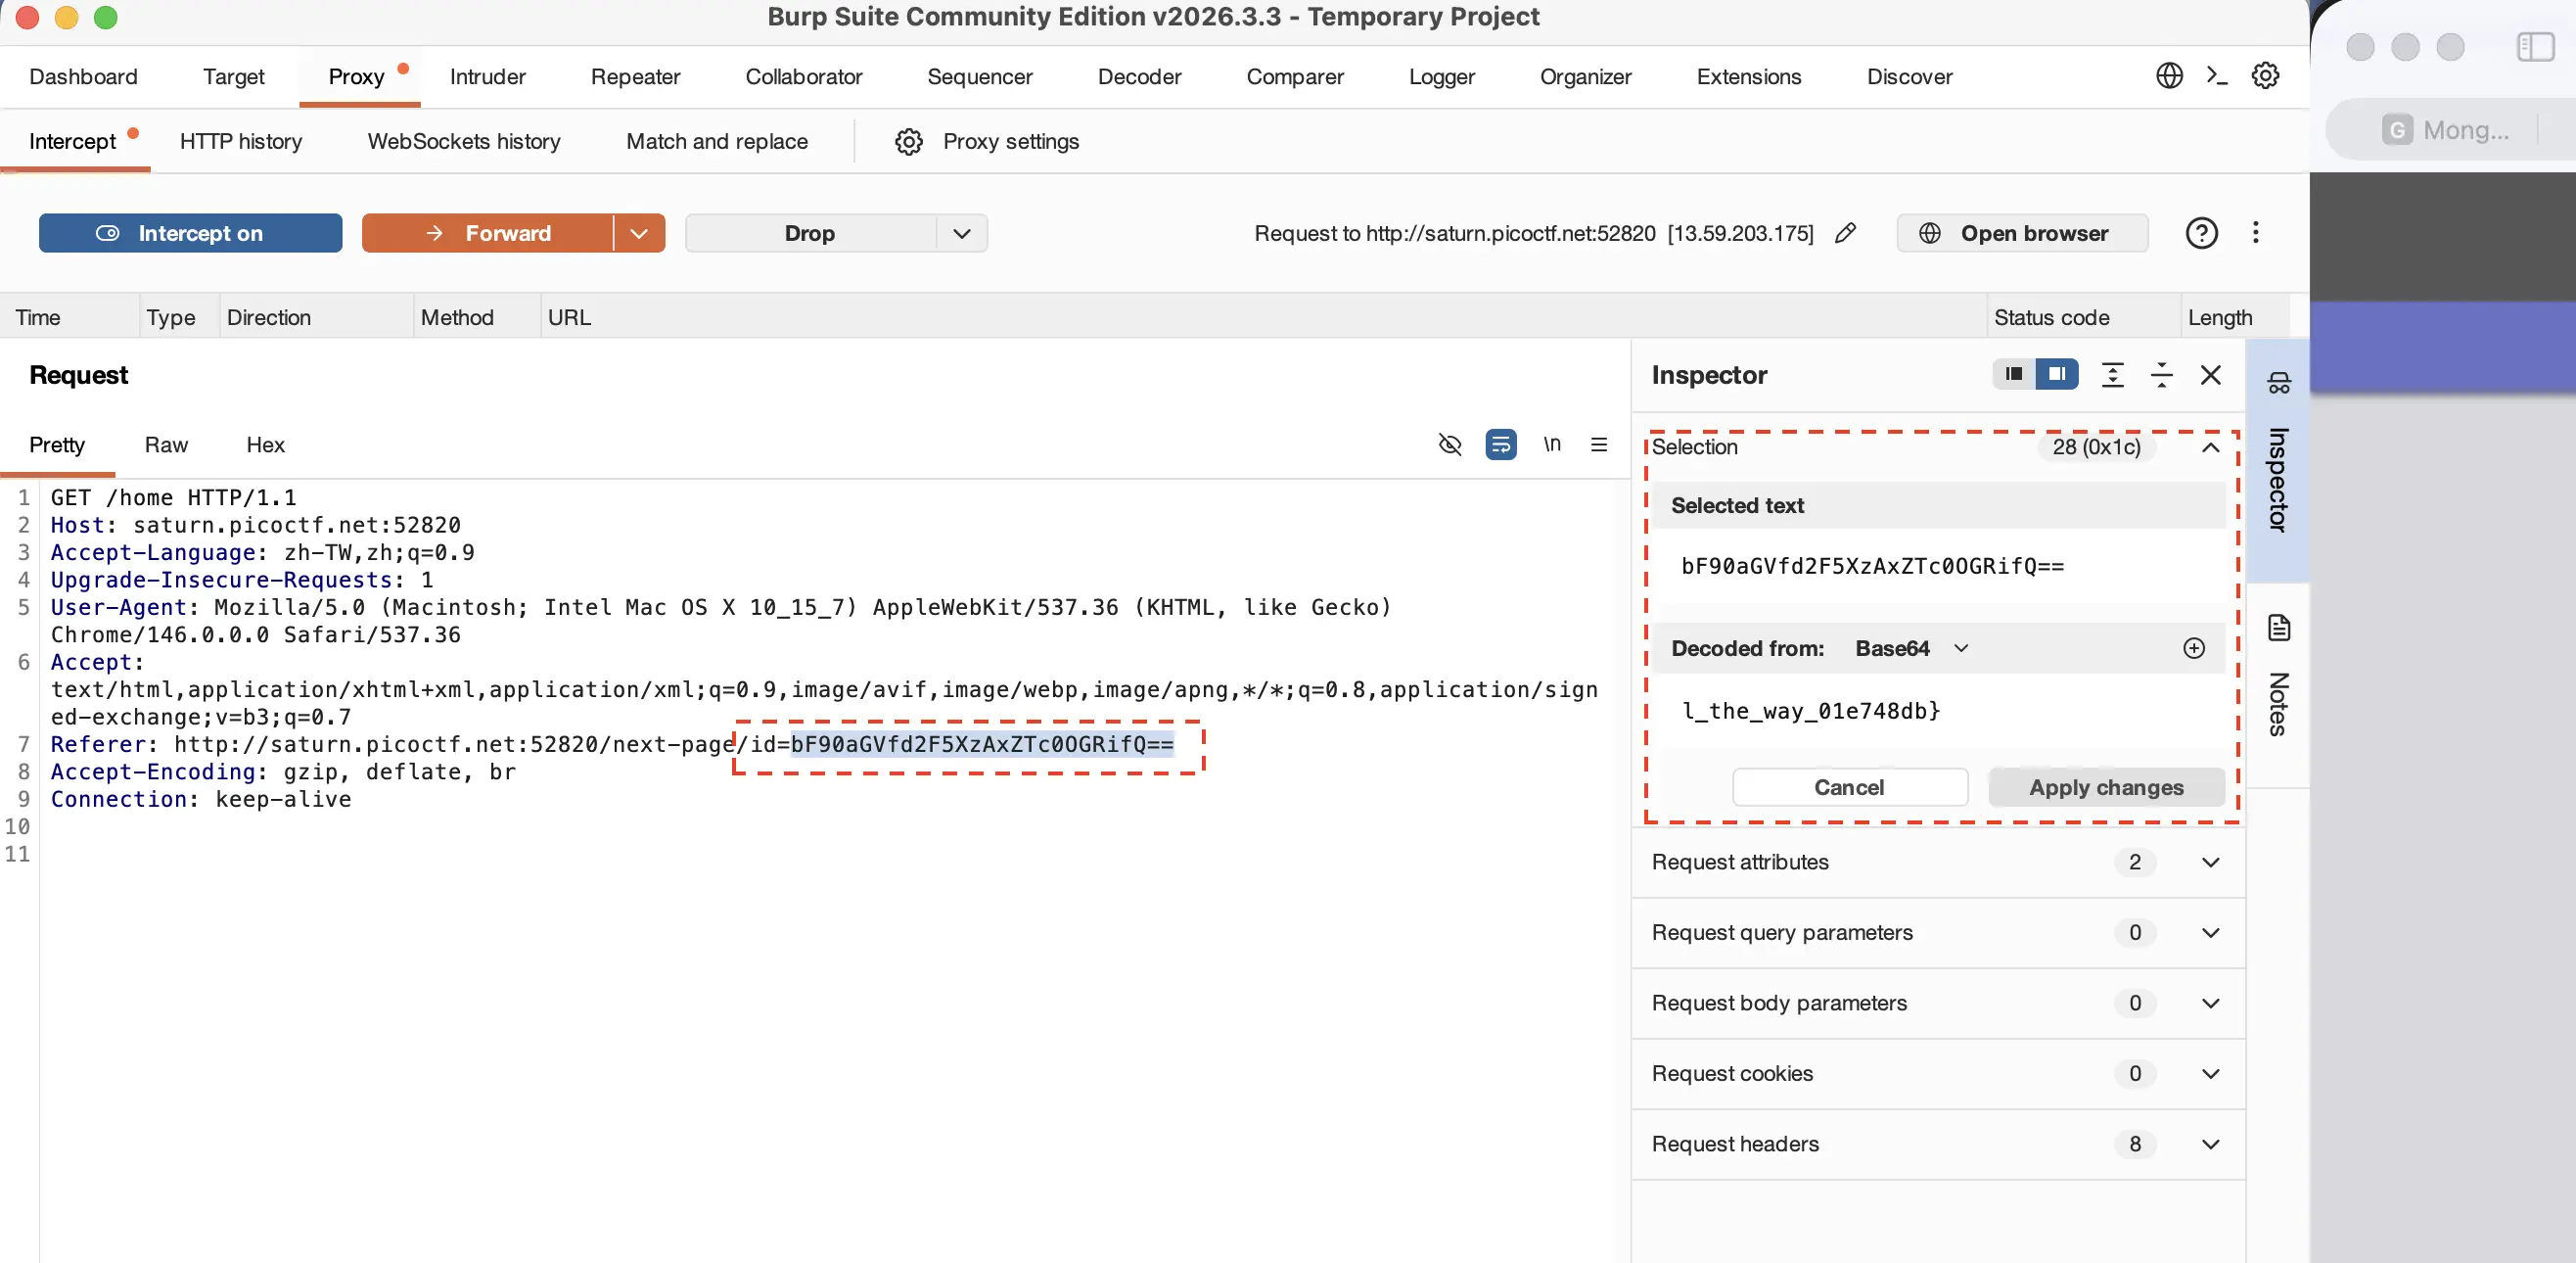Open the Logger tab
The height and width of the screenshot is (1263, 2576).
point(1442,77)
